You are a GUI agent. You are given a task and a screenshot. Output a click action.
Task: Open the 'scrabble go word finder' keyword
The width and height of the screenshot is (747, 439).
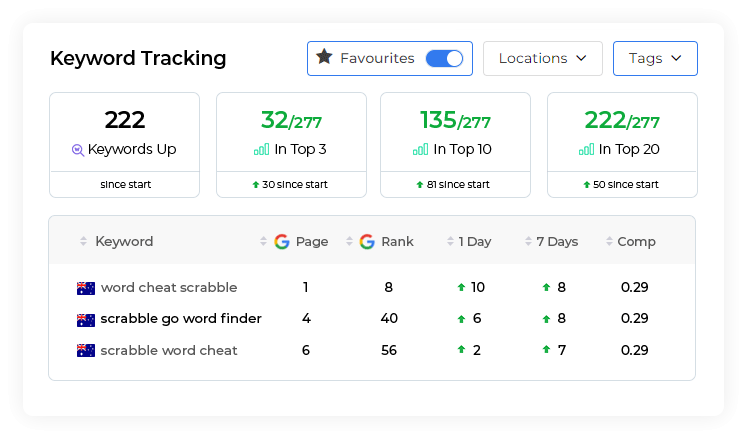181,318
